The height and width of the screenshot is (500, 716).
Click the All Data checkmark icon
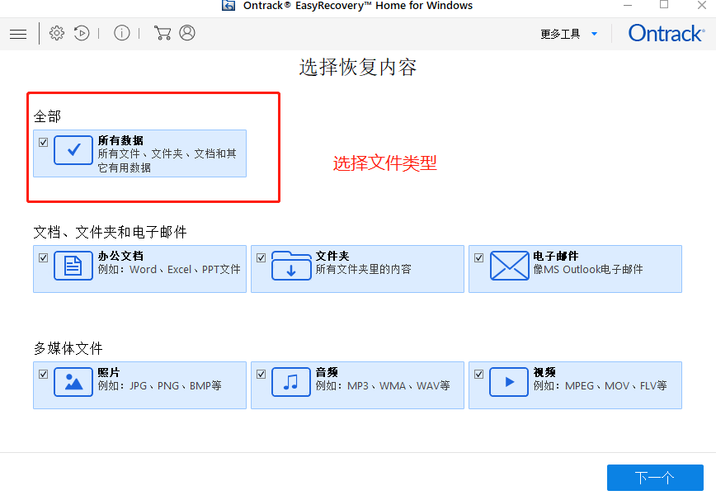tap(74, 150)
